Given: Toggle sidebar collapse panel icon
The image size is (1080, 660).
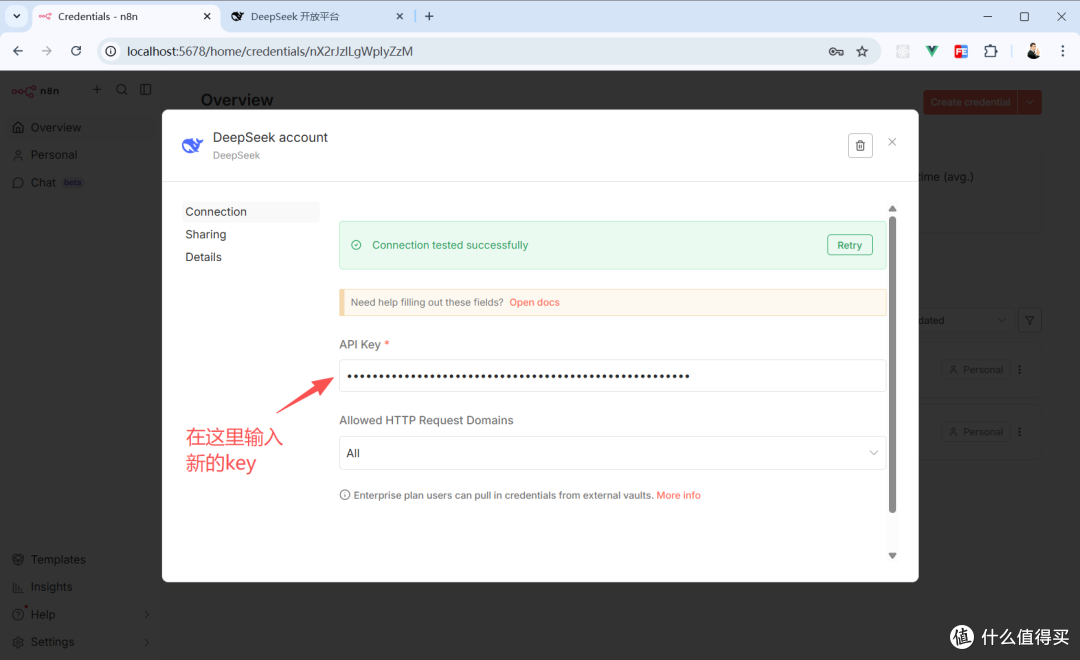Looking at the screenshot, I should (145, 90).
